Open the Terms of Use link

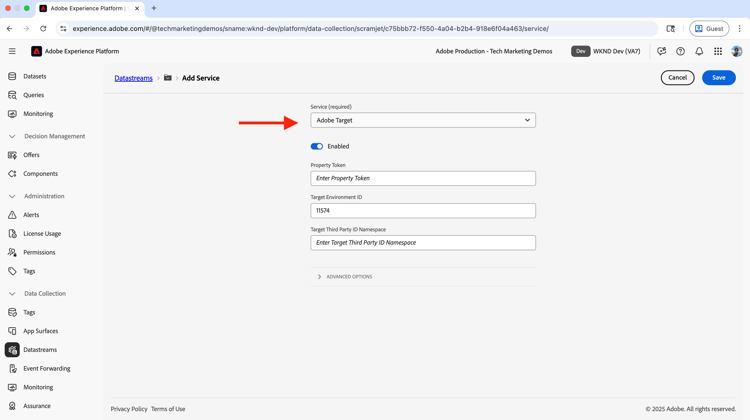click(168, 409)
